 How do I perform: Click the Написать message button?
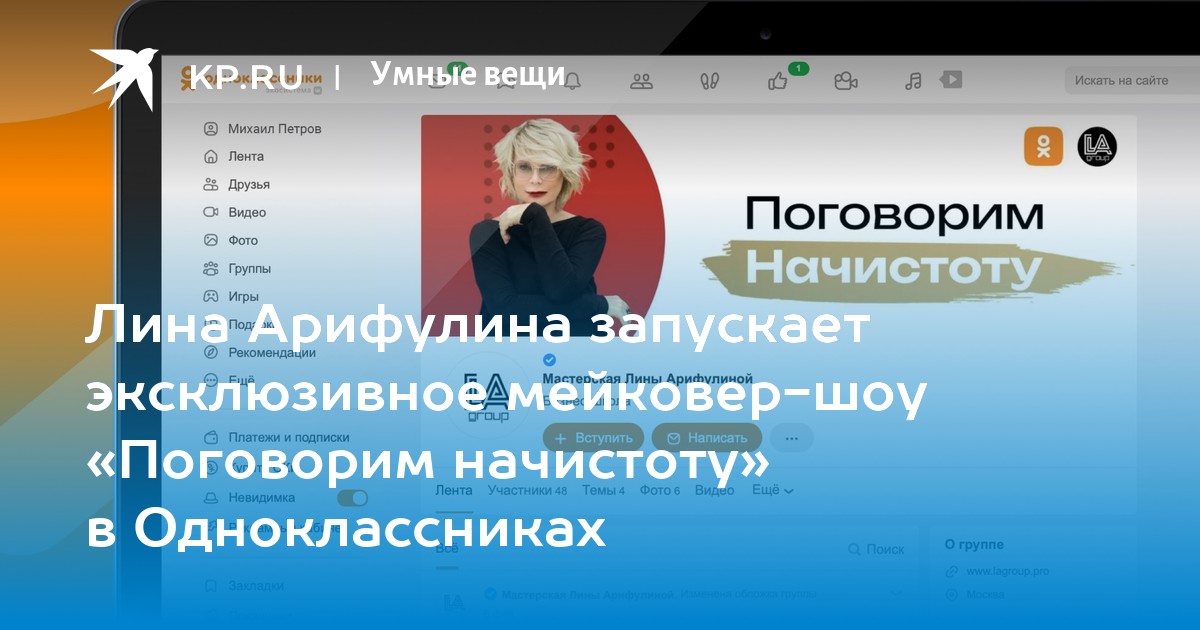point(707,437)
